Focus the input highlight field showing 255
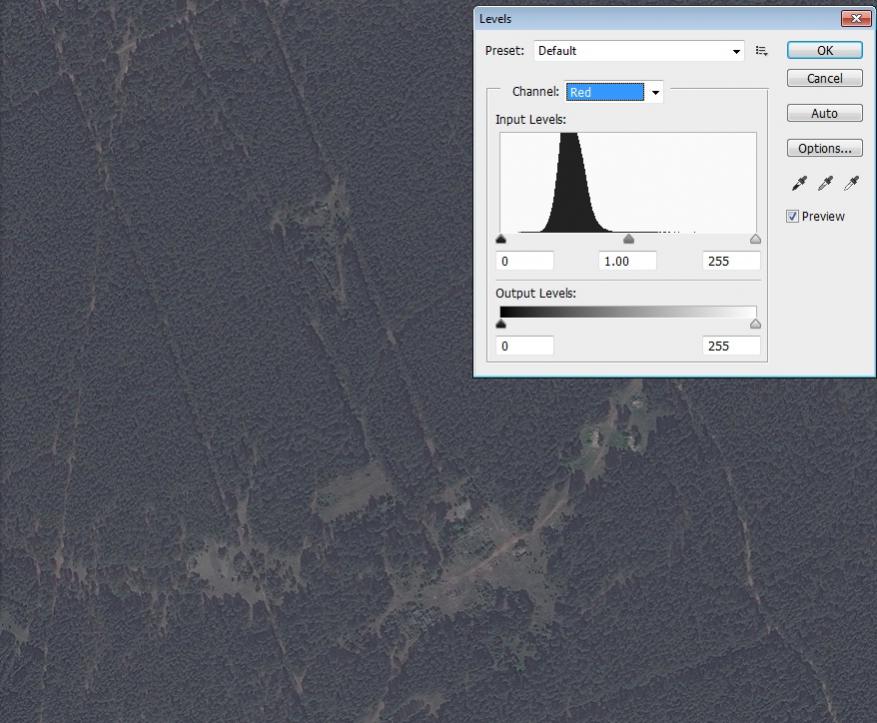The image size is (877, 723). pyautogui.click(x=731, y=261)
